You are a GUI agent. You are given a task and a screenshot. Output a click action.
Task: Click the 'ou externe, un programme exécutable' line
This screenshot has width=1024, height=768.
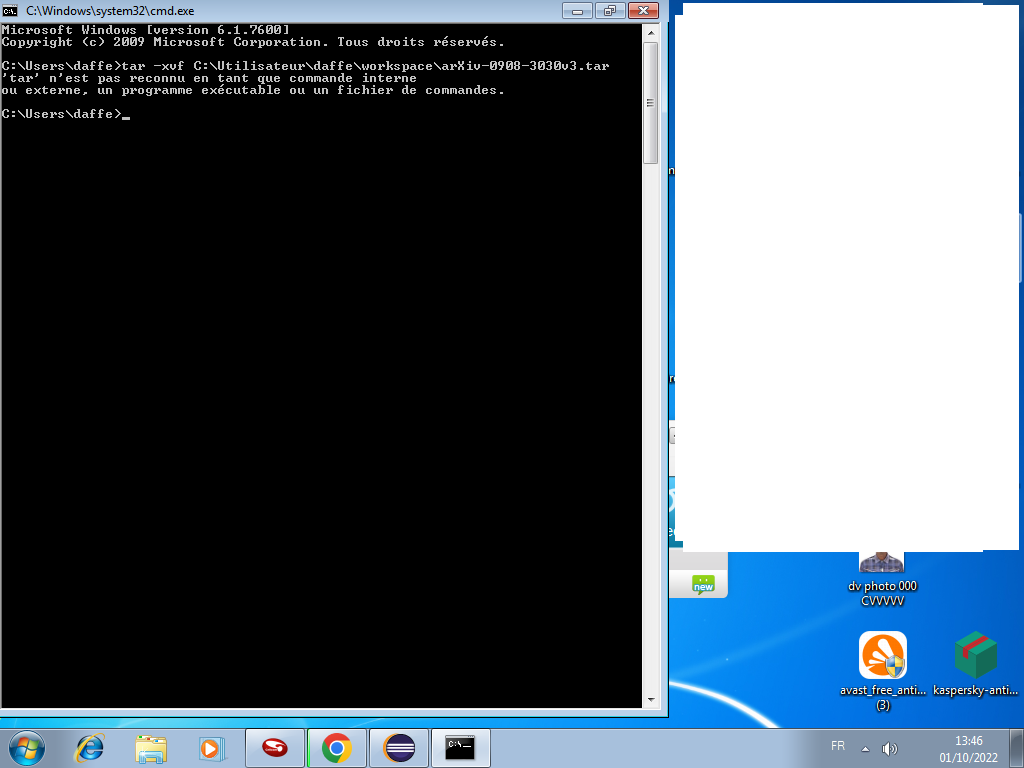(x=253, y=90)
